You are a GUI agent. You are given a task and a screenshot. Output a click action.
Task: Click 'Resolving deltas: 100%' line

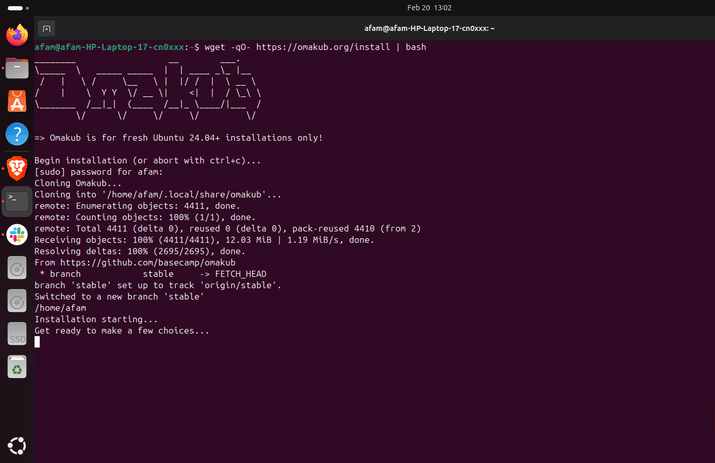(140, 251)
